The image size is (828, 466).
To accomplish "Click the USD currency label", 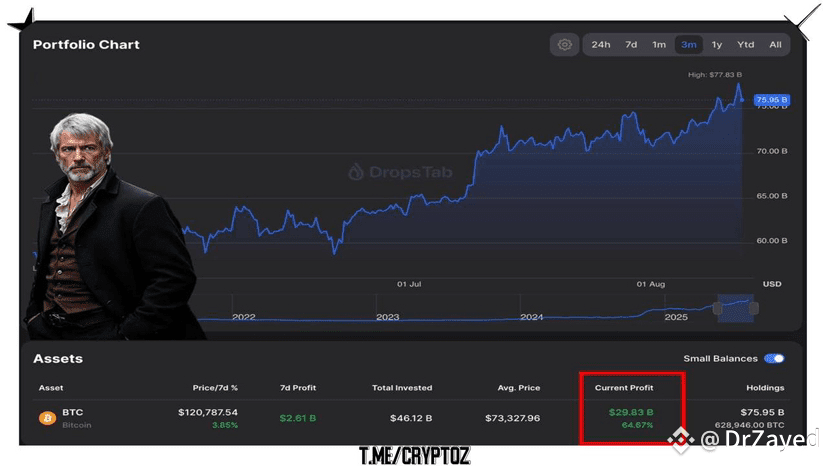I will point(772,284).
